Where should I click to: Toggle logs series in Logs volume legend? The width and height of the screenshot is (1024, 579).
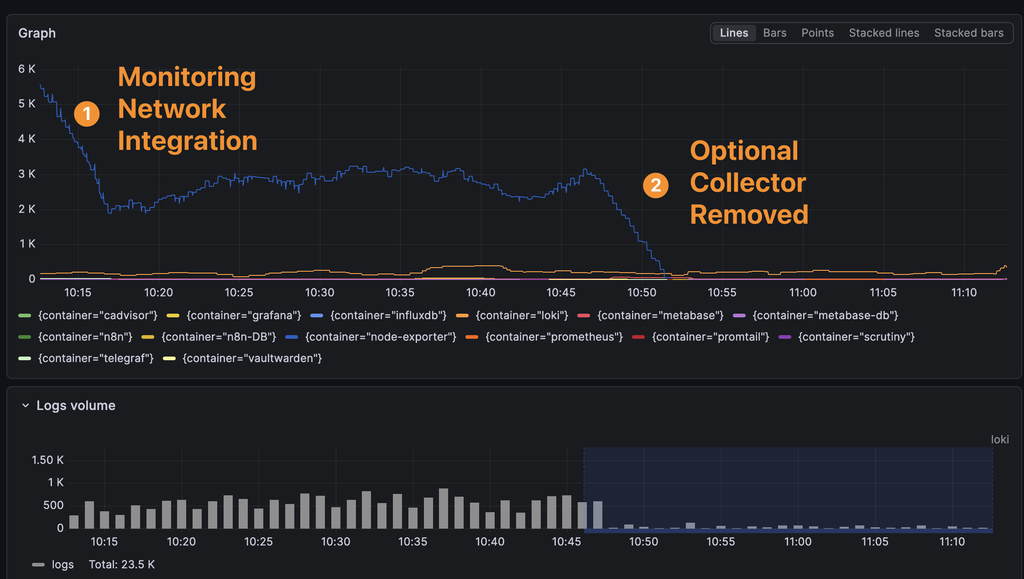click(63, 565)
